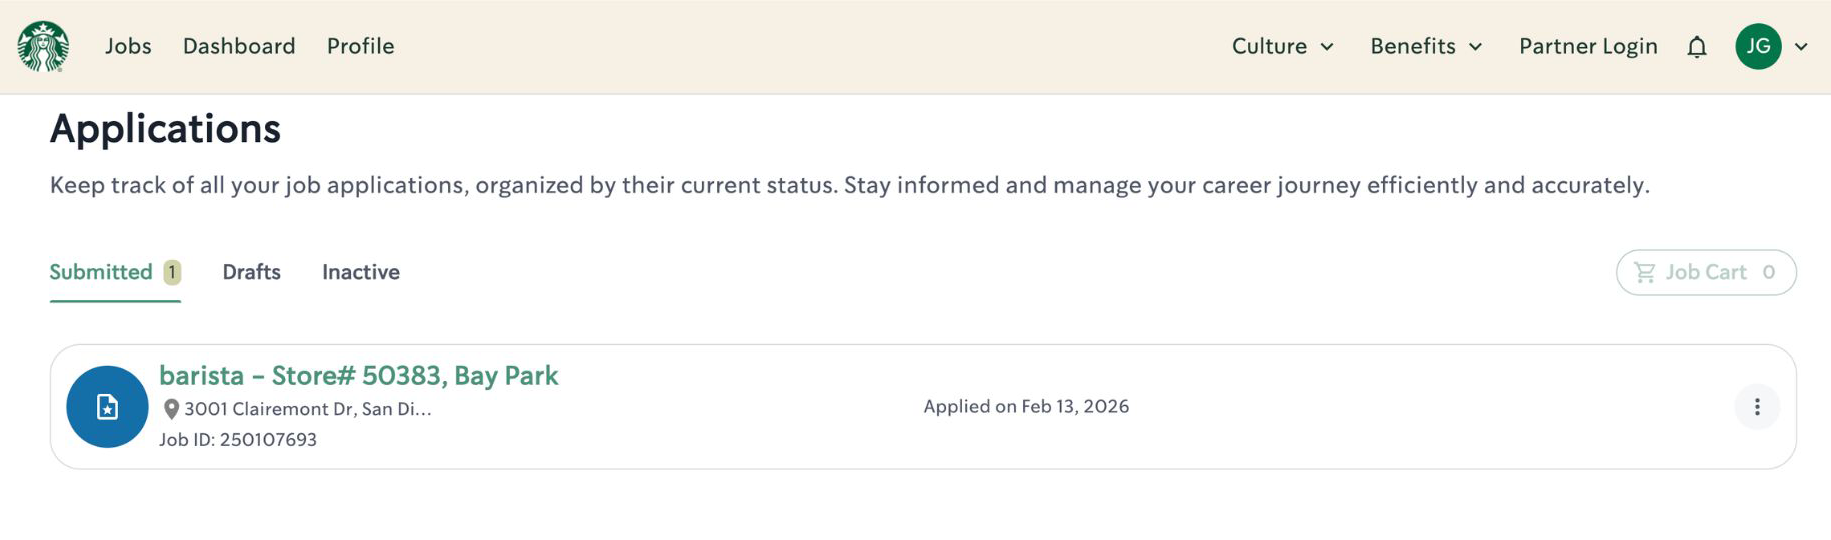Open barista Store# 50383 Bay Park application

click(x=358, y=375)
